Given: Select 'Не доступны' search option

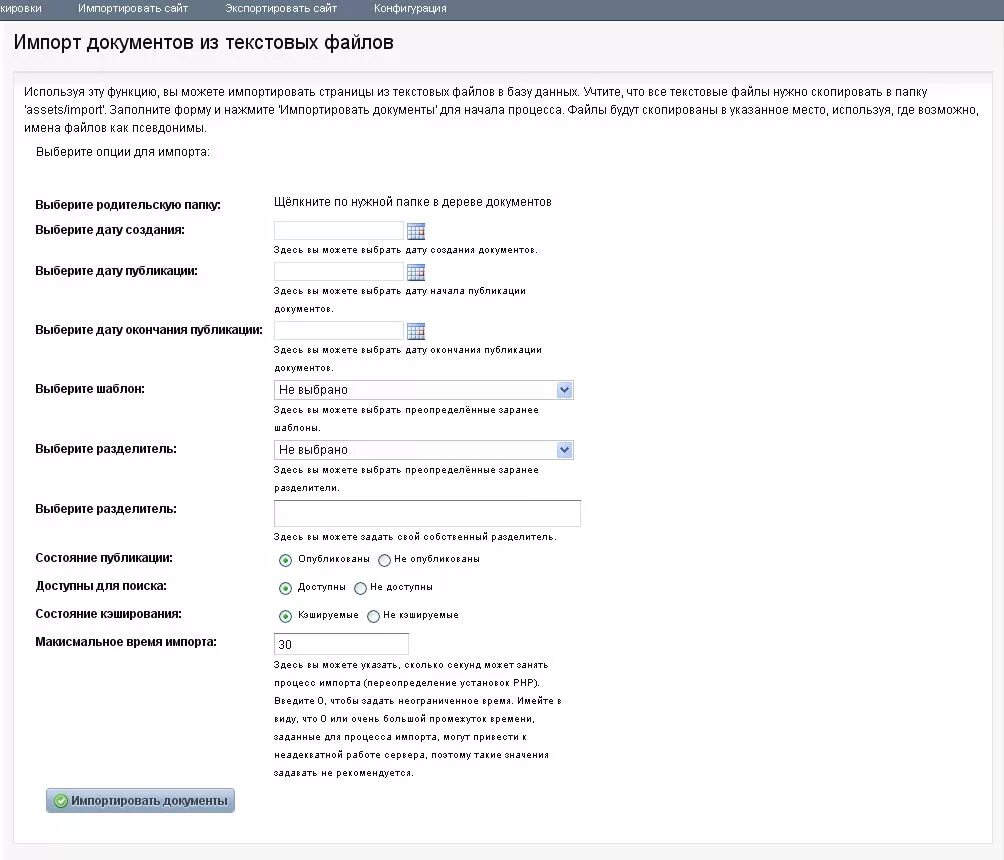Looking at the screenshot, I should (360, 588).
